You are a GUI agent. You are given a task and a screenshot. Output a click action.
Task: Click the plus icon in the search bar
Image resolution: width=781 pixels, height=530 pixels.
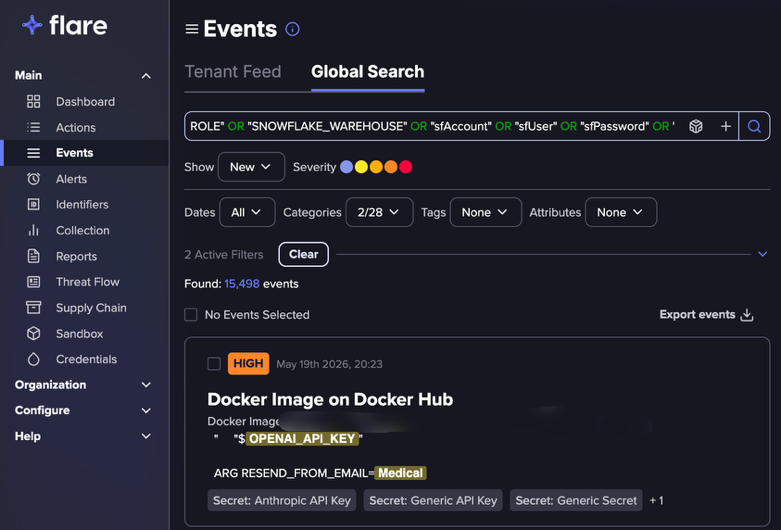pyautogui.click(x=726, y=126)
